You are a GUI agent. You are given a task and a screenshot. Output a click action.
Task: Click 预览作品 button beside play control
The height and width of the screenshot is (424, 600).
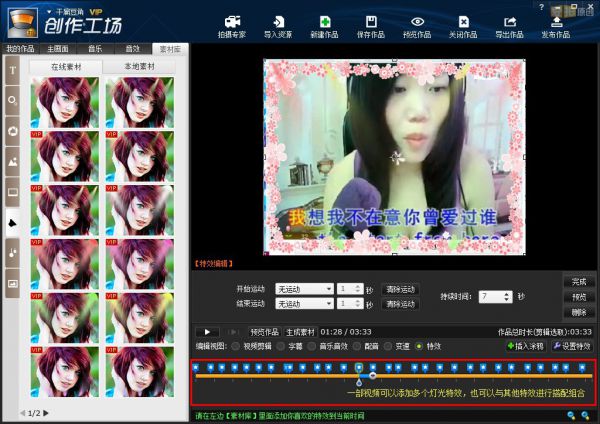264,332
